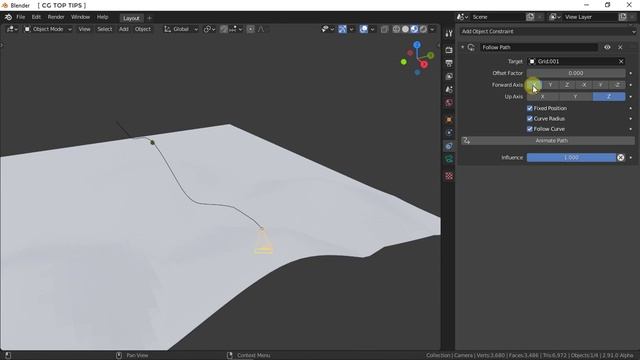Open the viewport Add menu

(x=124, y=29)
